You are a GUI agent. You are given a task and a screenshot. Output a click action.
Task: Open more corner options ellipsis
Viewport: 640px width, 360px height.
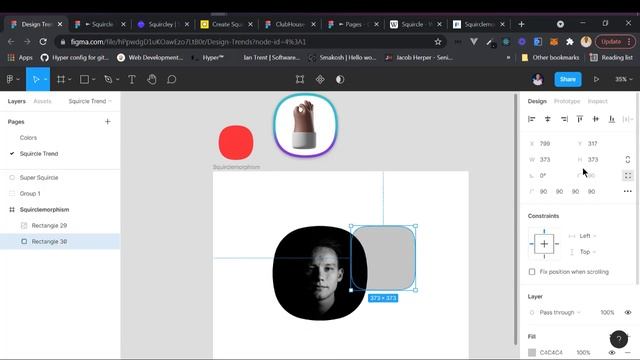click(x=628, y=191)
